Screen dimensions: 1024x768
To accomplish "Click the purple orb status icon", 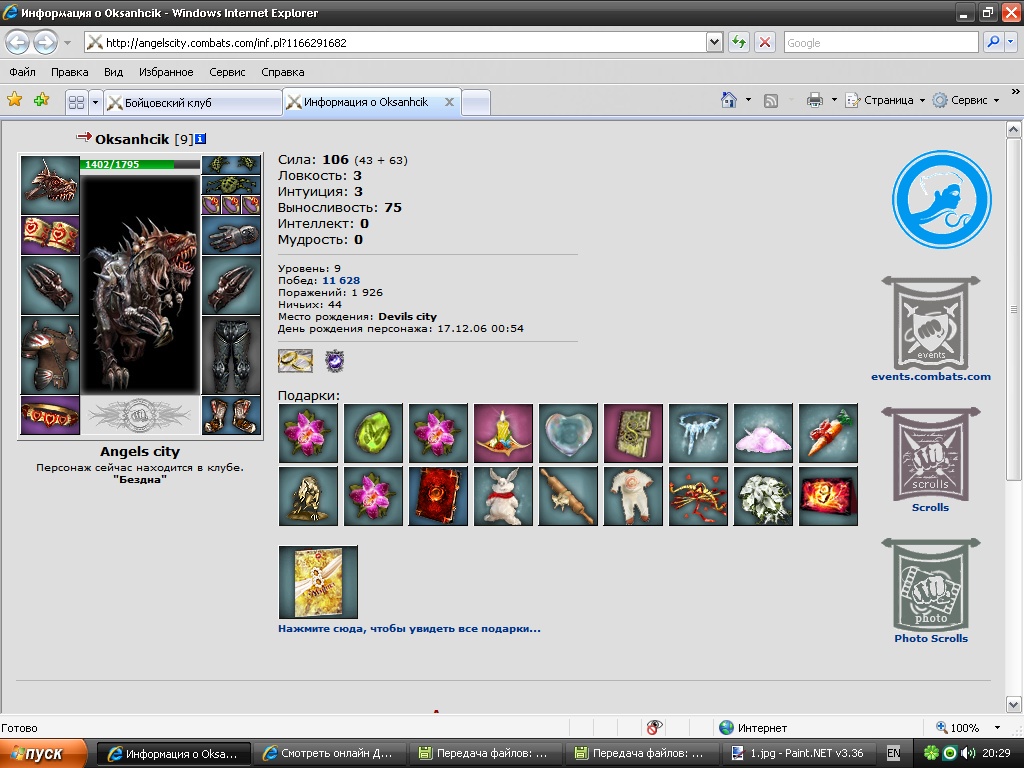I will [334, 360].
